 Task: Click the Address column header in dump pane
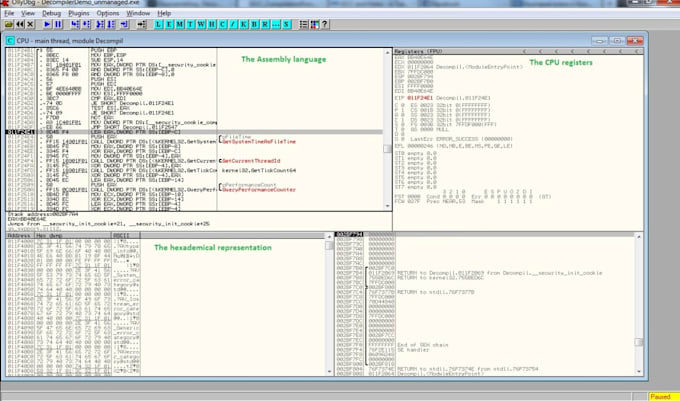[x=20, y=235]
